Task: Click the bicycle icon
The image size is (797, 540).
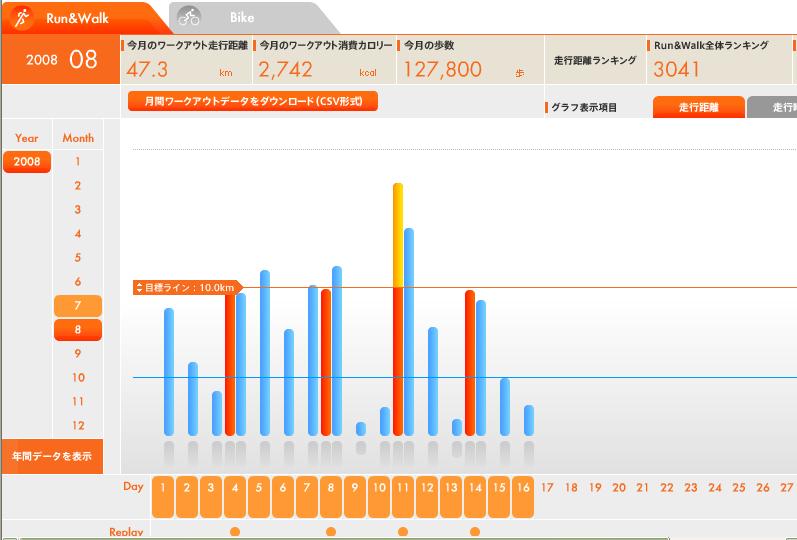Action: point(189,18)
